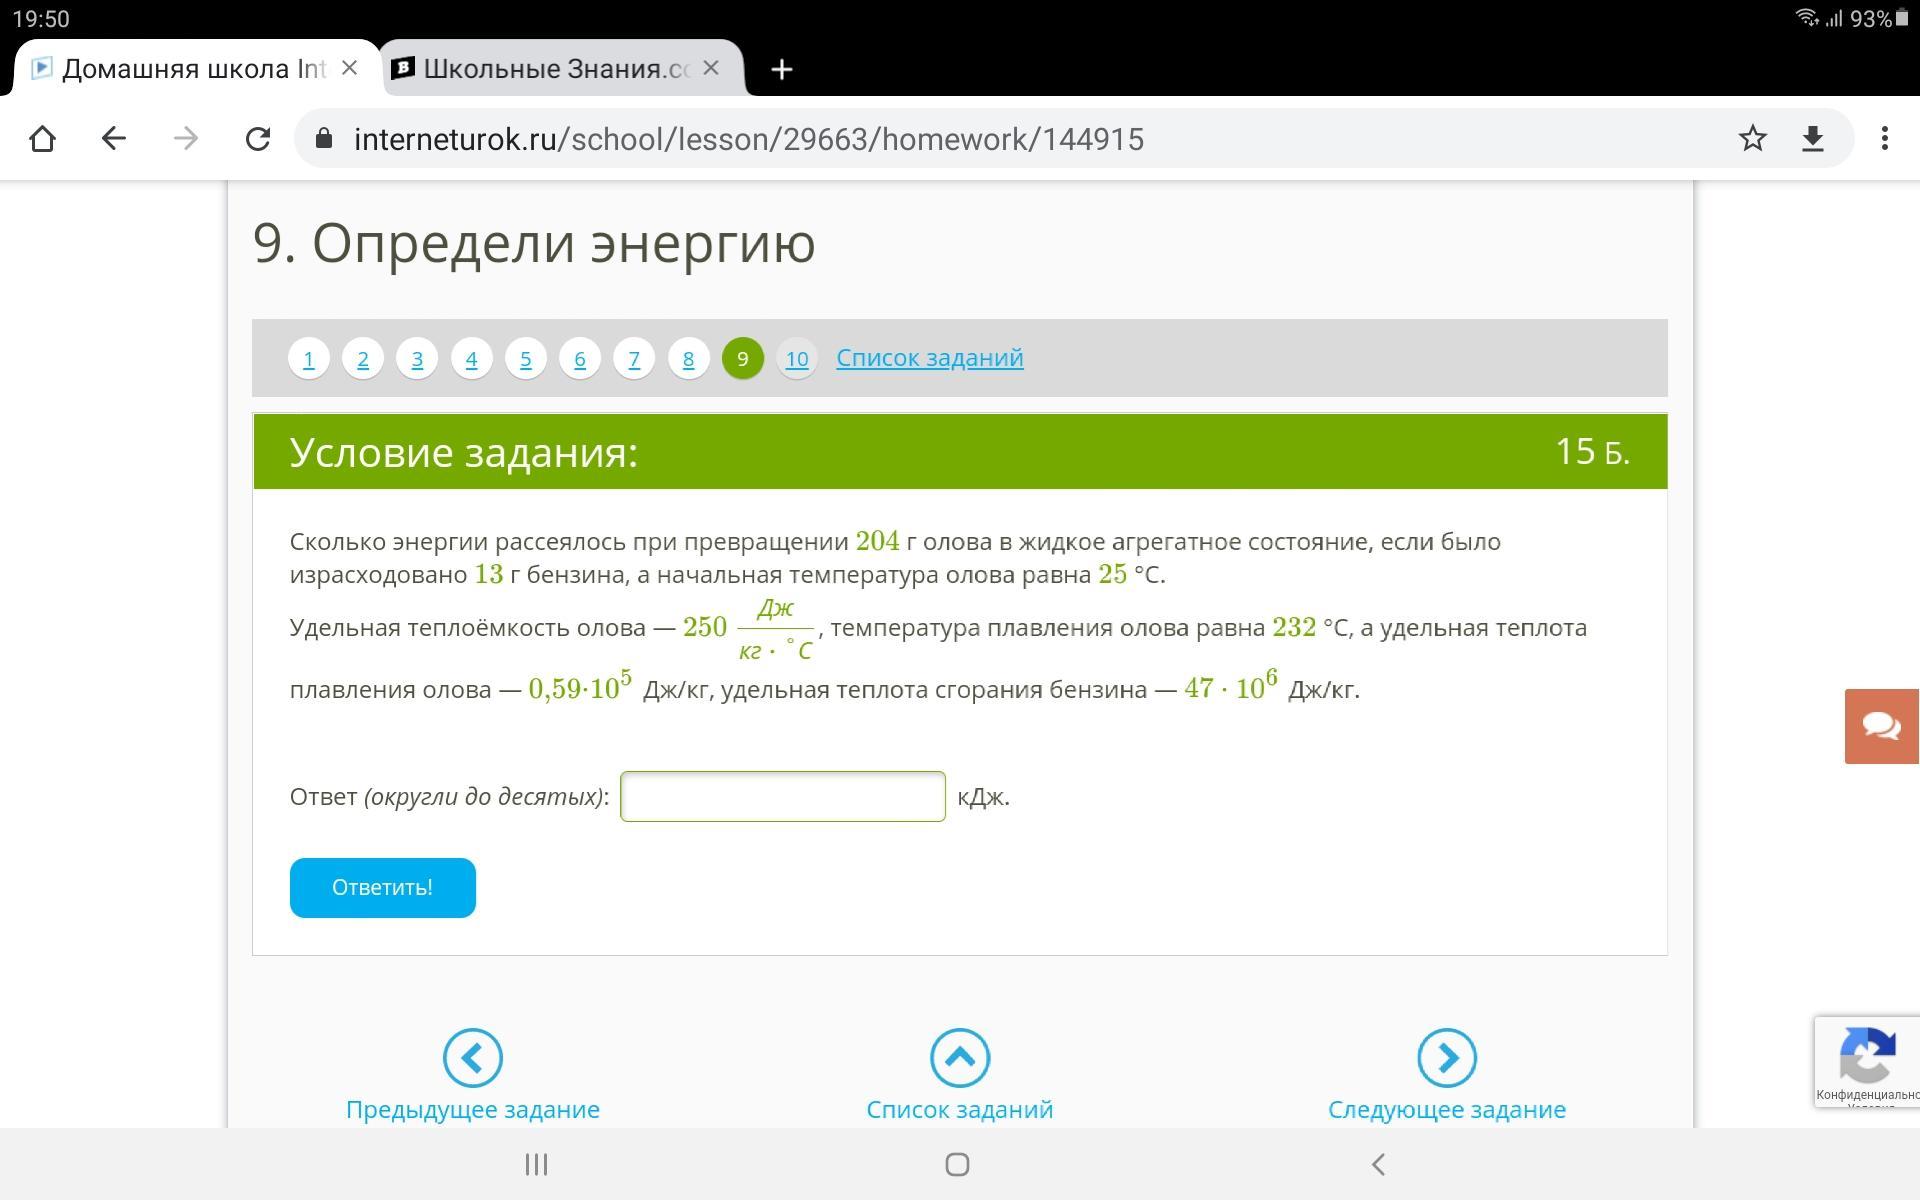
Task: Close the Домашняя школа tab
Action: (x=349, y=69)
